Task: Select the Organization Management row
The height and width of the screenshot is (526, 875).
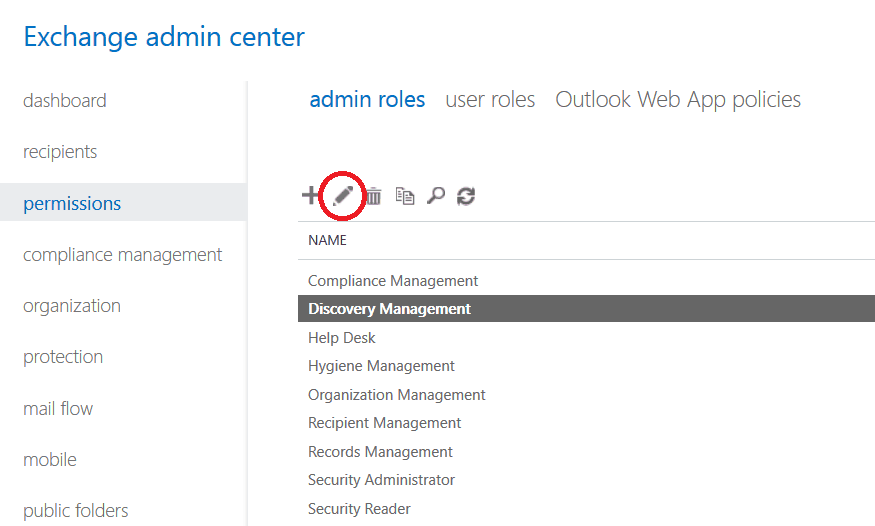Action: click(397, 395)
